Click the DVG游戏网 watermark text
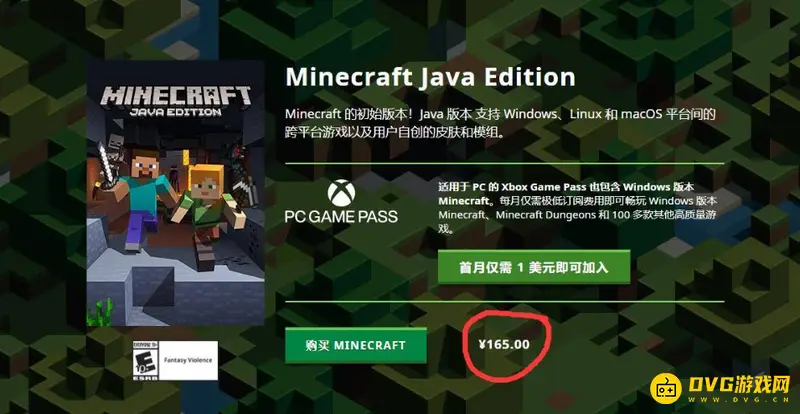 coord(740,383)
